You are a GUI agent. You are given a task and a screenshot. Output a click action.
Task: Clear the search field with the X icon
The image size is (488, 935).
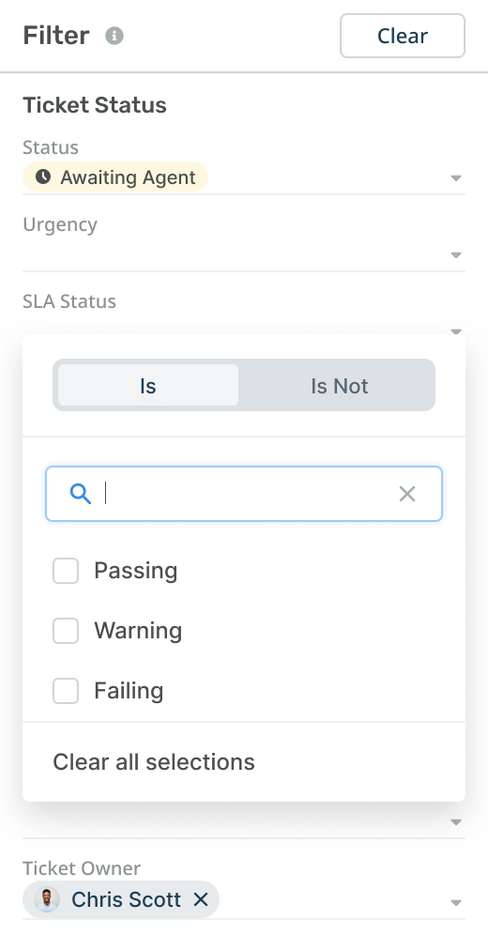(407, 494)
